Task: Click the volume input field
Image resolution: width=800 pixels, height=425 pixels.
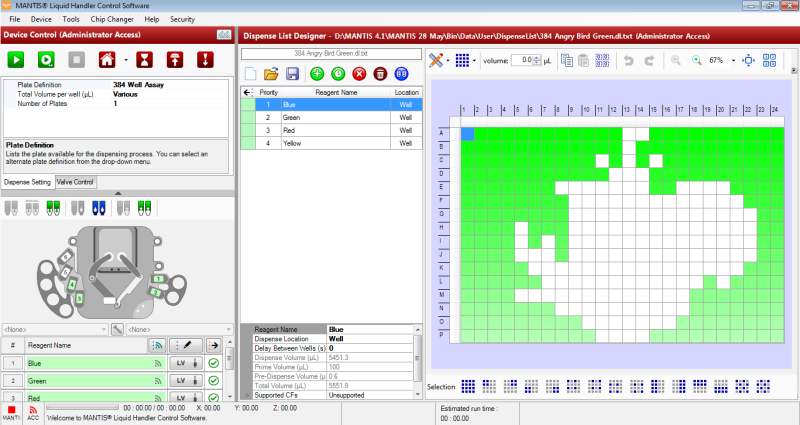Action: click(x=522, y=60)
